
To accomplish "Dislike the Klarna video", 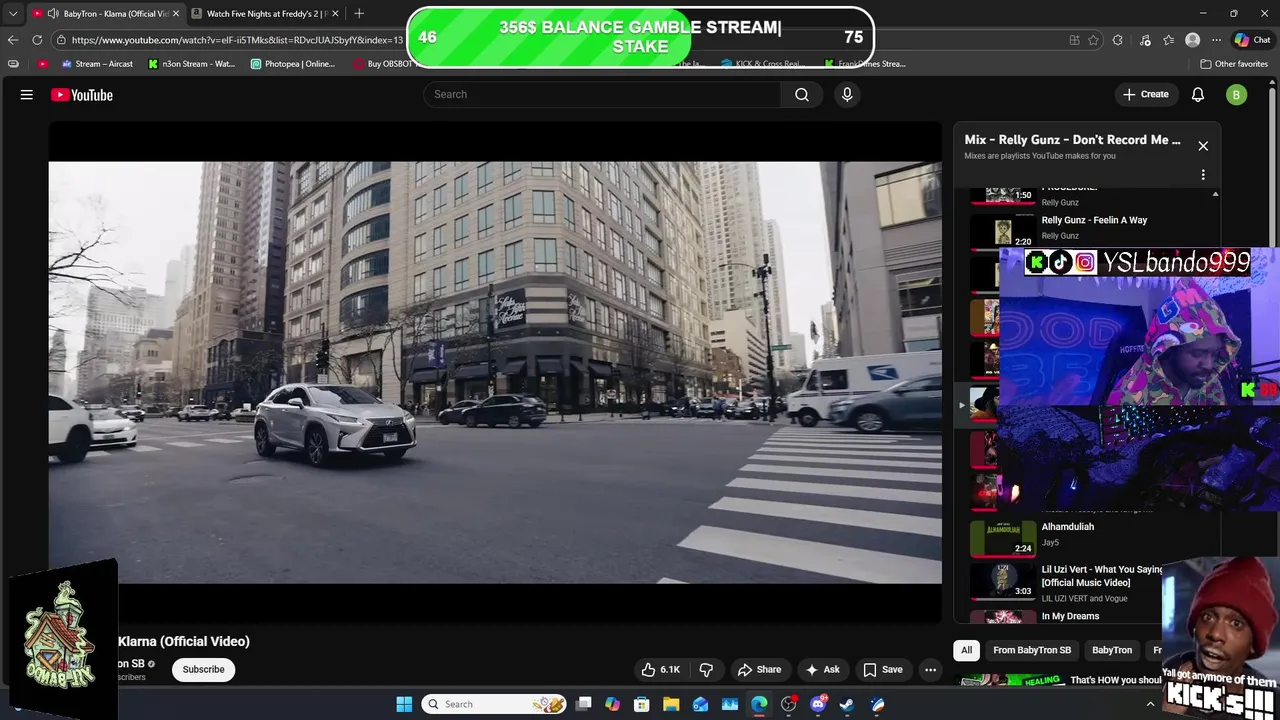I will 706,669.
